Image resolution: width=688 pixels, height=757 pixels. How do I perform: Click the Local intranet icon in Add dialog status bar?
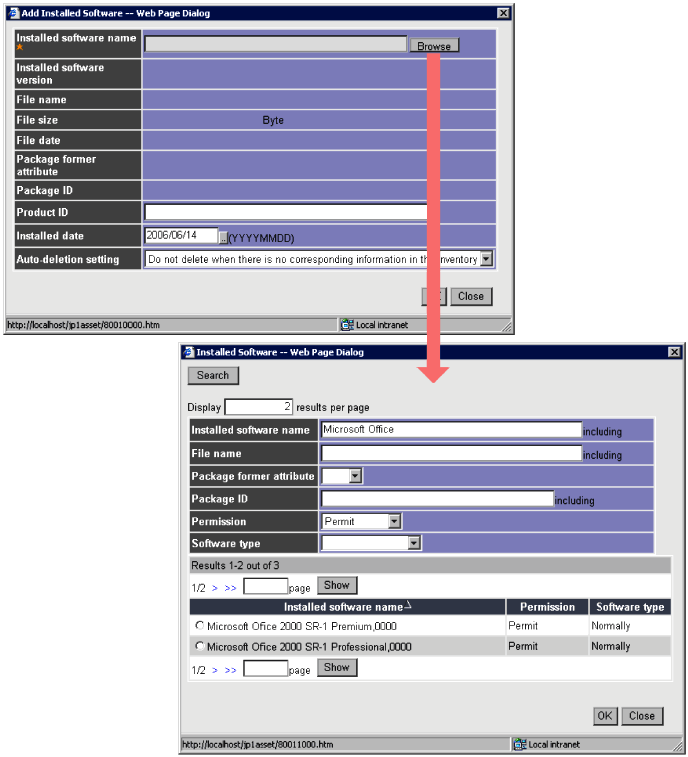(x=347, y=325)
